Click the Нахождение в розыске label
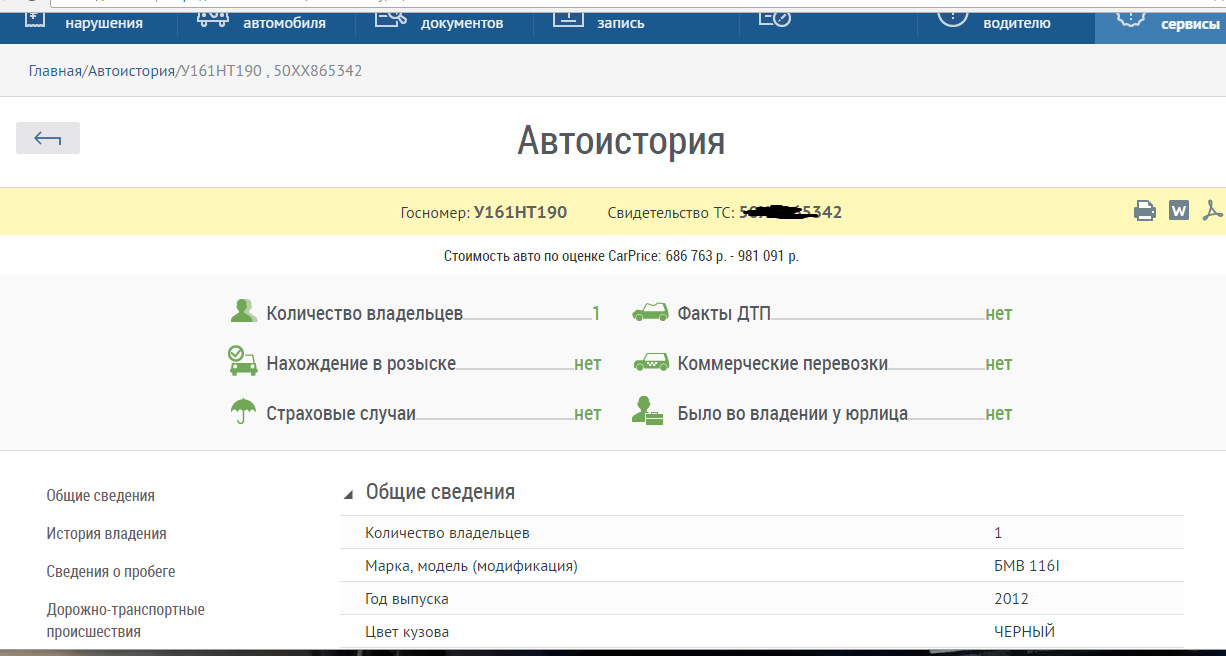The height and width of the screenshot is (656, 1226). 361,363
